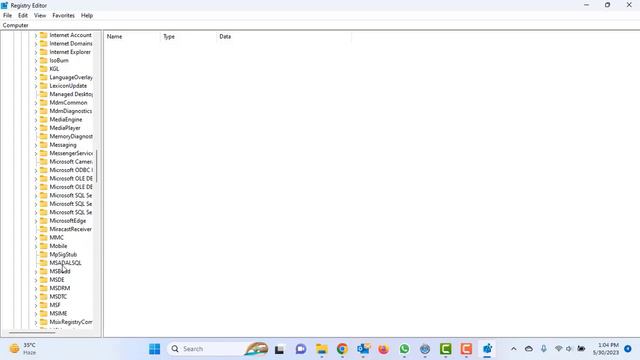Click the LanguageOverlay folder icon
640x360 pixels.
[x=44, y=77]
